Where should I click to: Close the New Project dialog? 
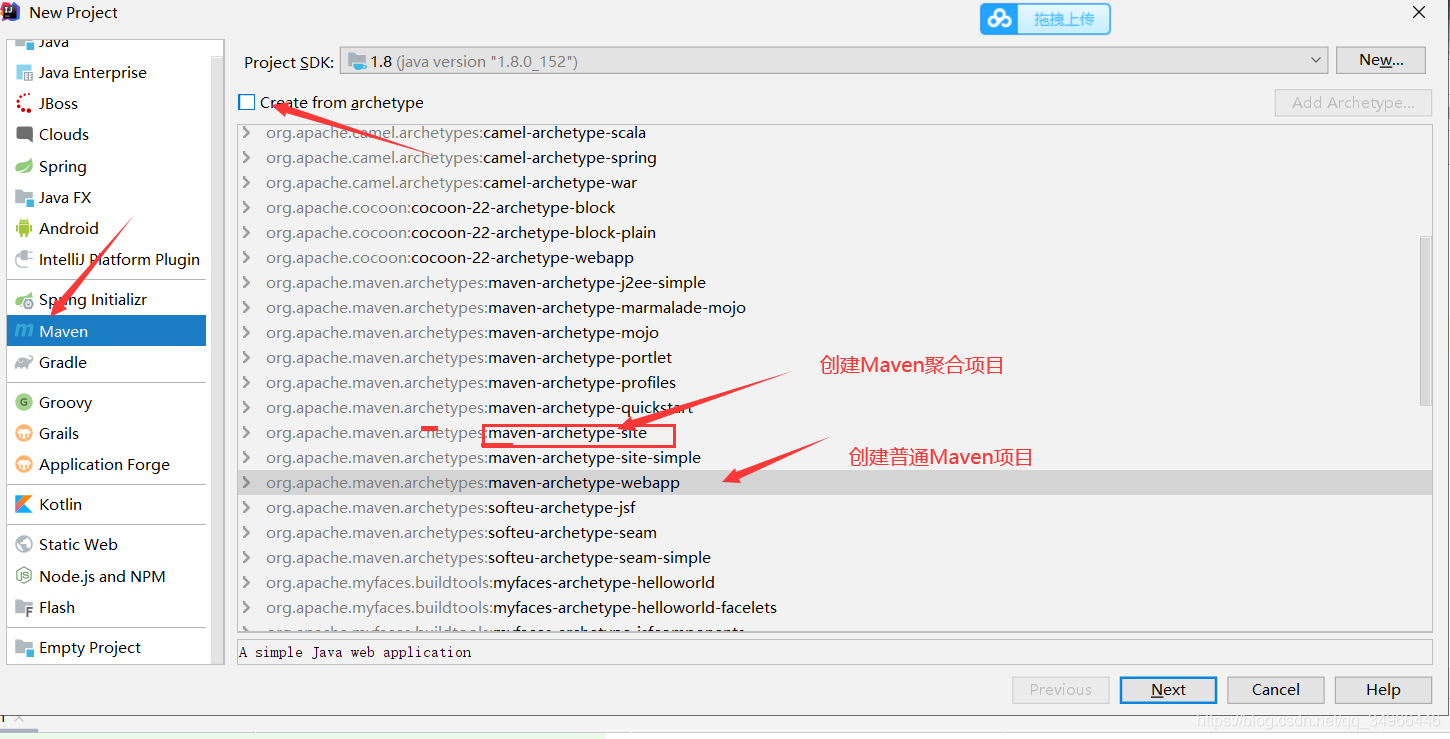click(1418, 12)
